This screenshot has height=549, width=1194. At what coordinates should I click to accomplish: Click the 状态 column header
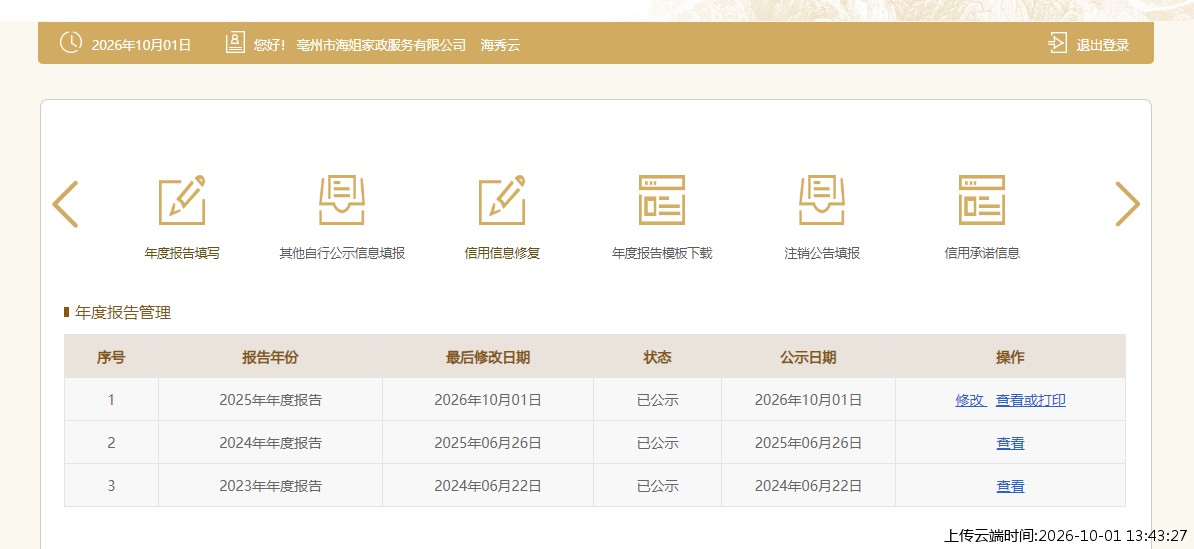point(657,357)
